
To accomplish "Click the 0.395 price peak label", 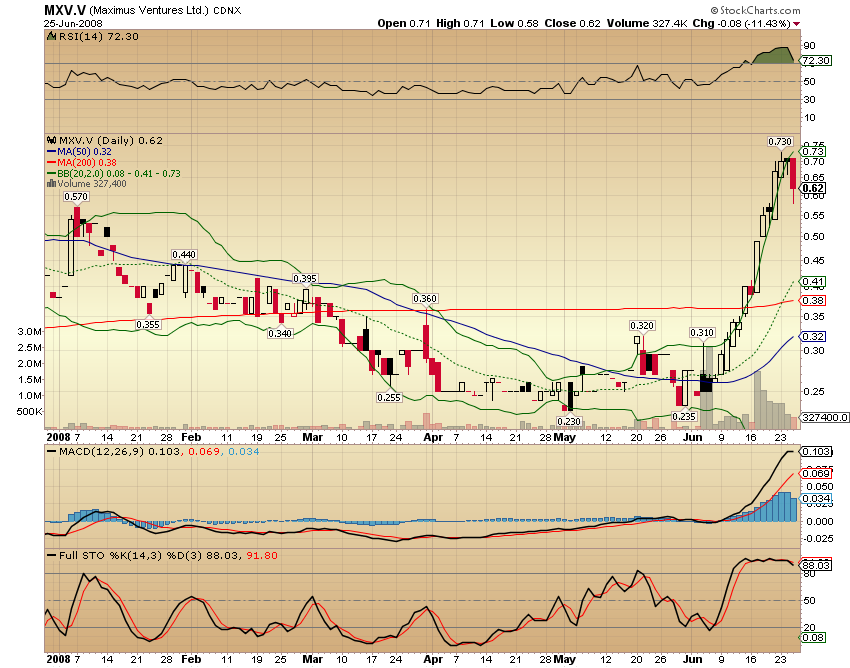I will [x=305, y=278].
